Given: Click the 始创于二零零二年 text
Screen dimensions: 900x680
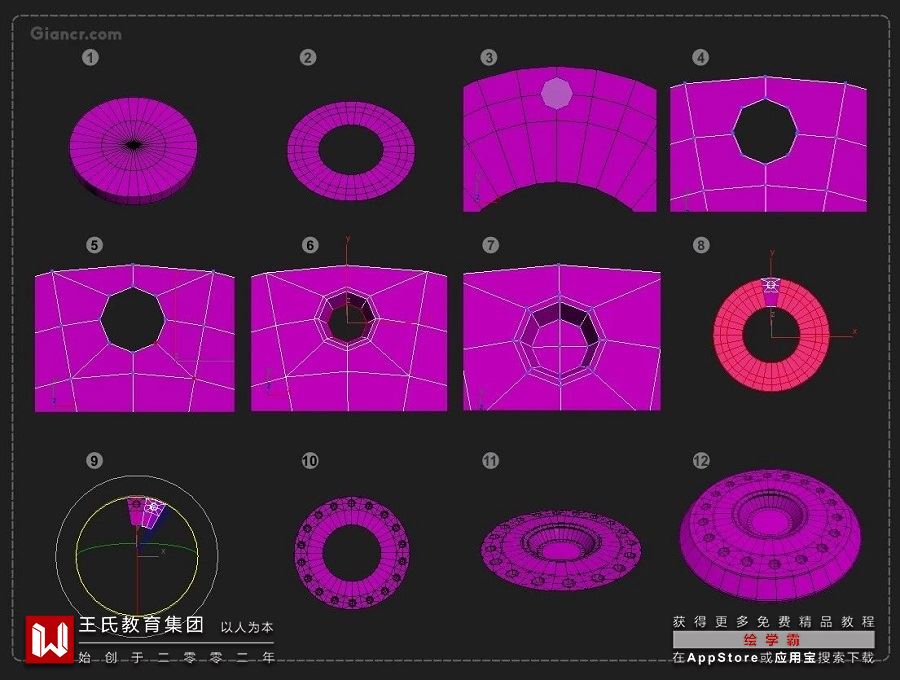Looking at the screenshot, I should pos(176,657).
